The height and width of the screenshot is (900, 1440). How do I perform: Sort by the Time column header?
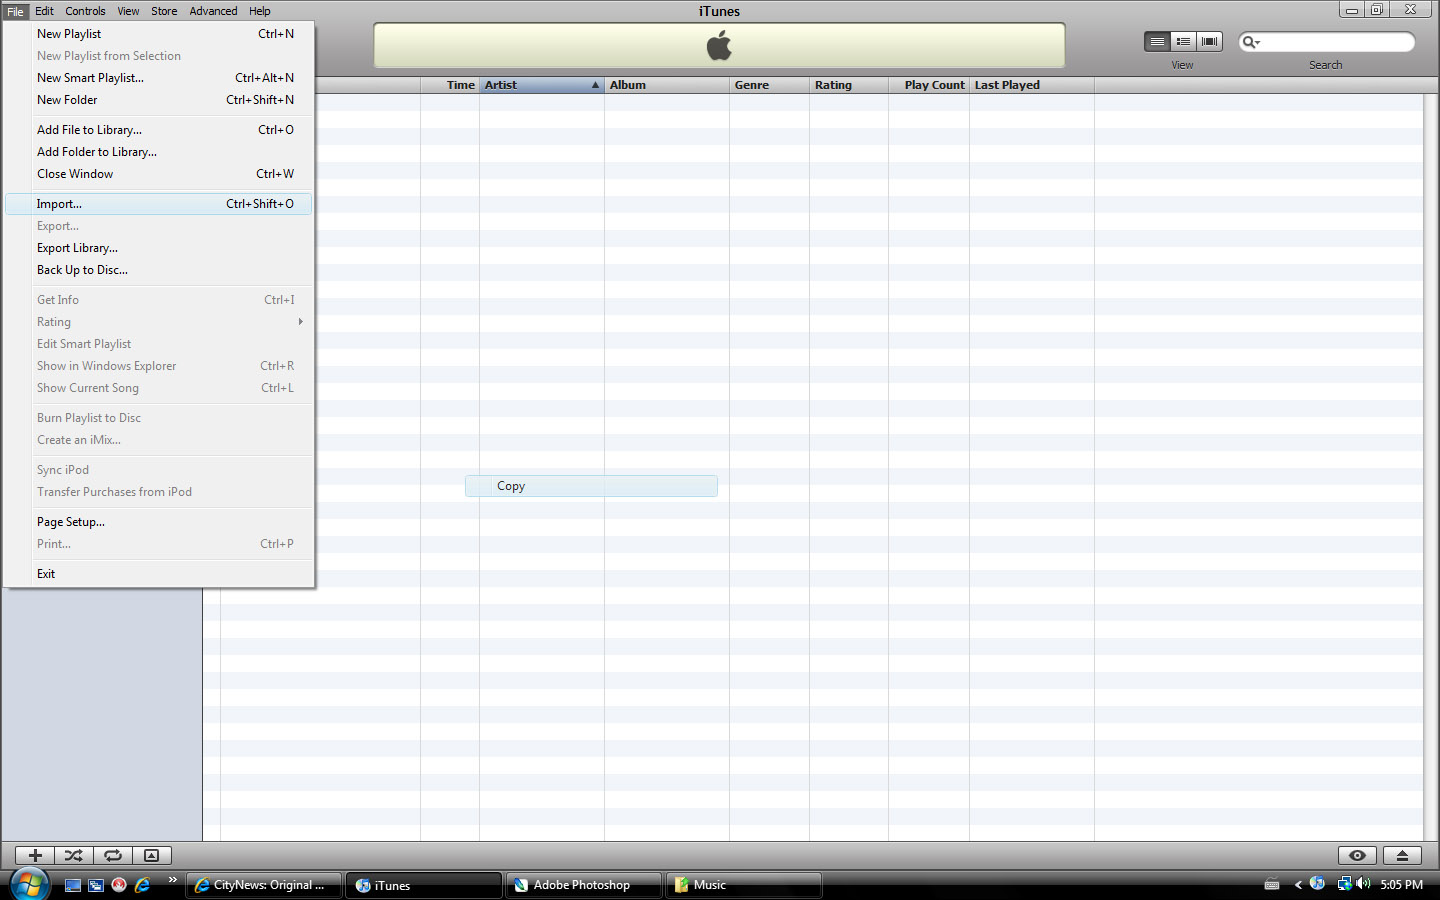(449, 85)
